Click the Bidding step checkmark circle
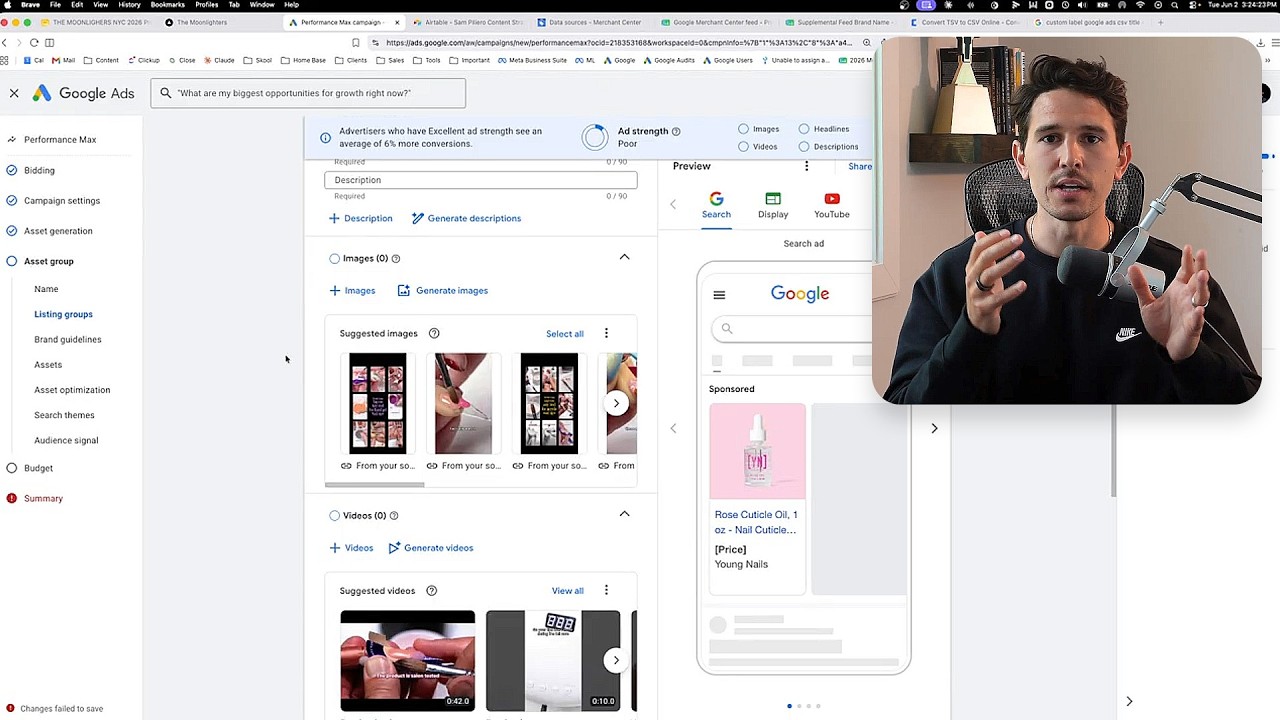Screen dimensions: 1280x720 [x=12, y=170]
